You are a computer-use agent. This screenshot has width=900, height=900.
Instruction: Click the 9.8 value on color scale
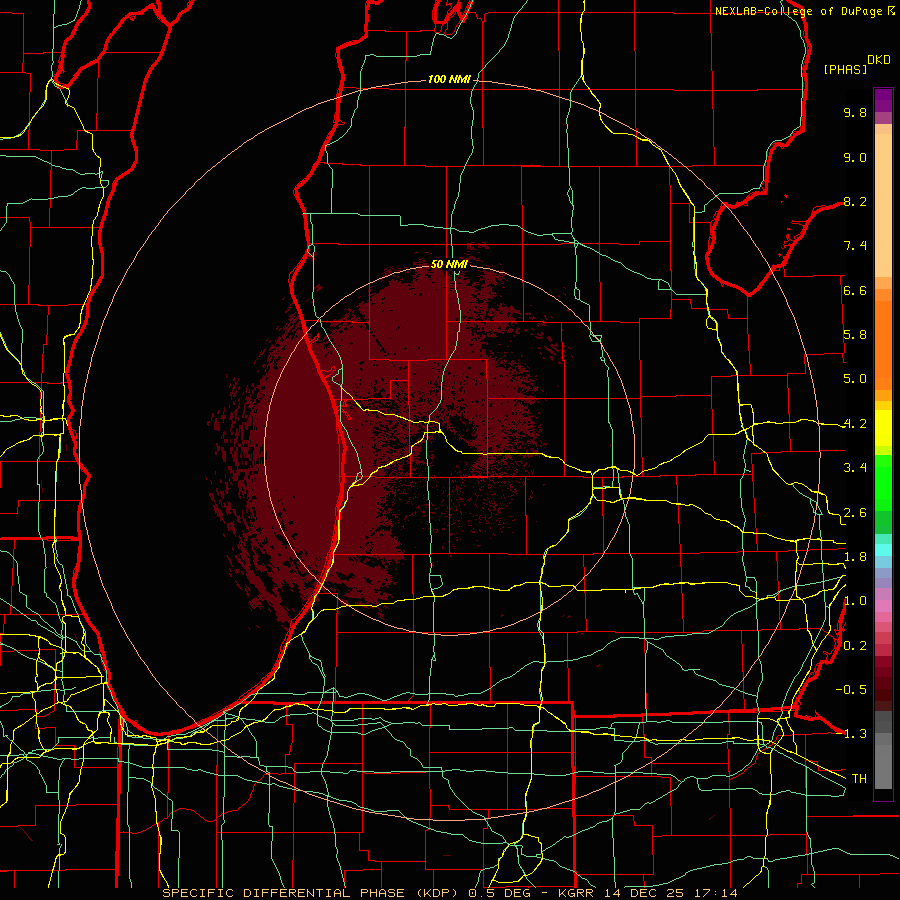855,112
